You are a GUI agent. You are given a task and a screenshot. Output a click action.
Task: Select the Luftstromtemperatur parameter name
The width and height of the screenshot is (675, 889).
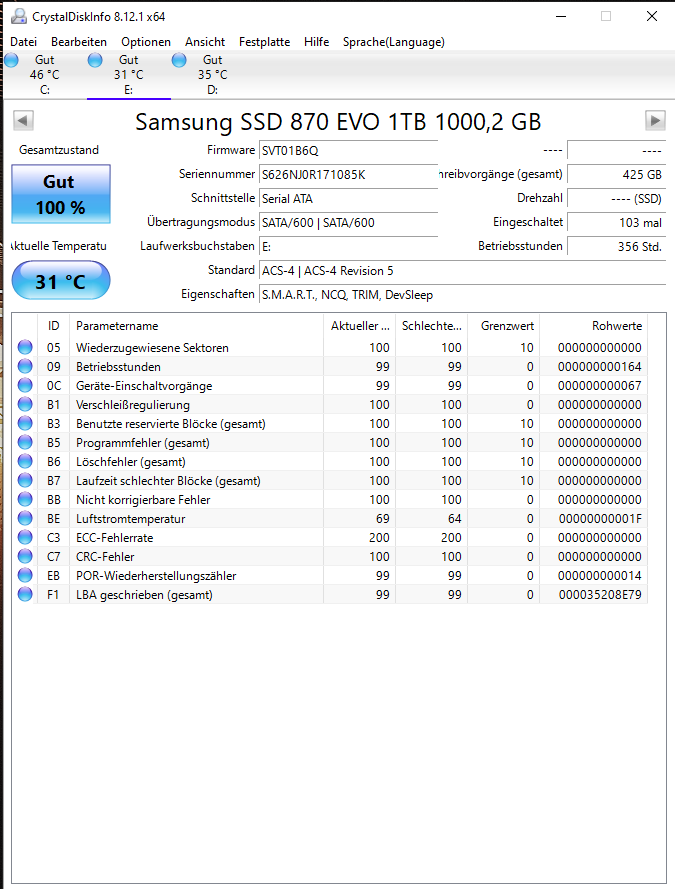pyautogui.click(x=131, y=519)
